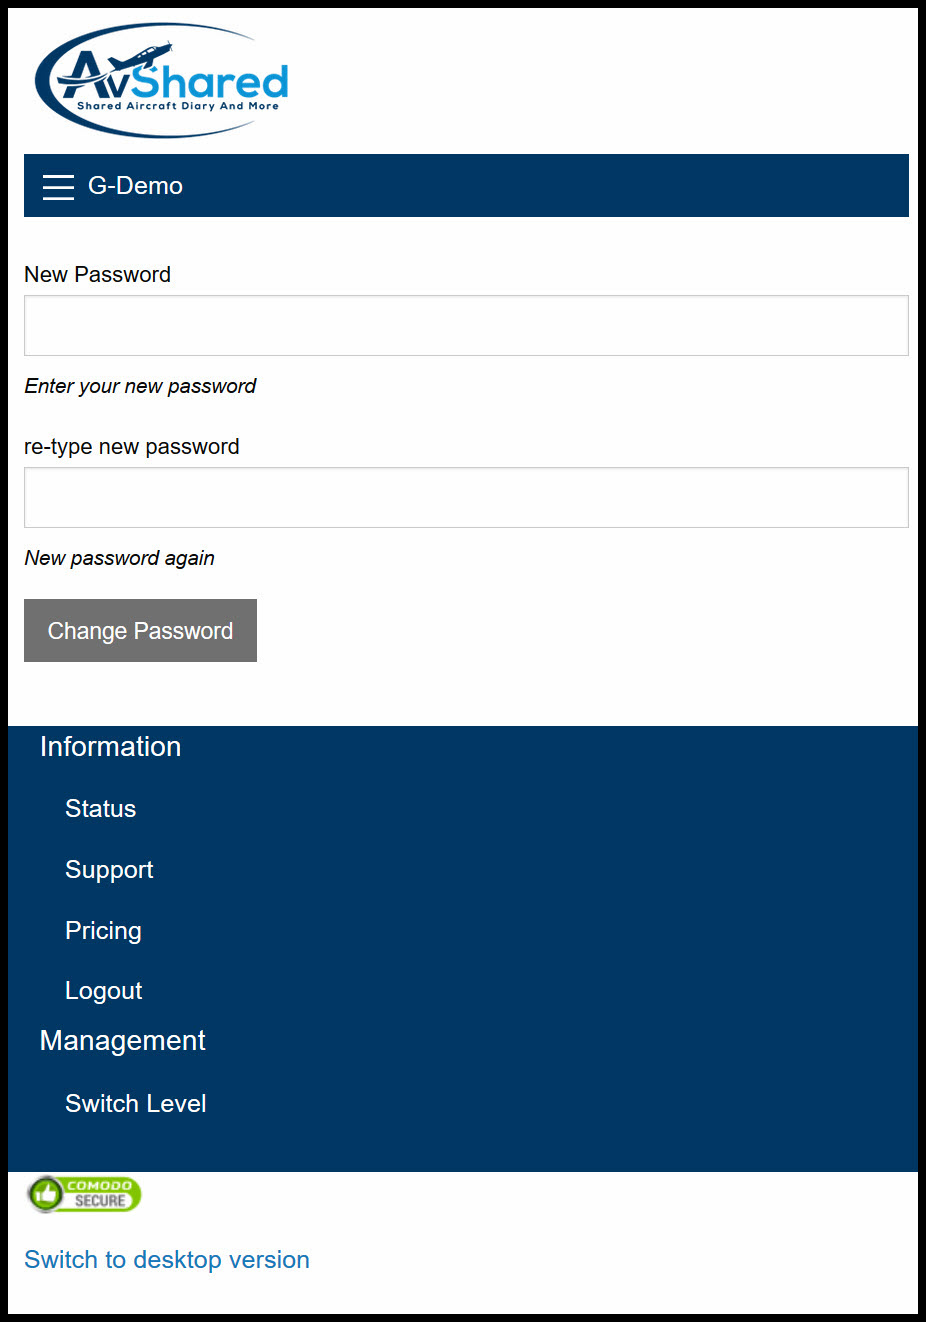This screenshot has width=926, height=1322.
Task: Click the 'New password again' hint text
Action: (120, 558)
